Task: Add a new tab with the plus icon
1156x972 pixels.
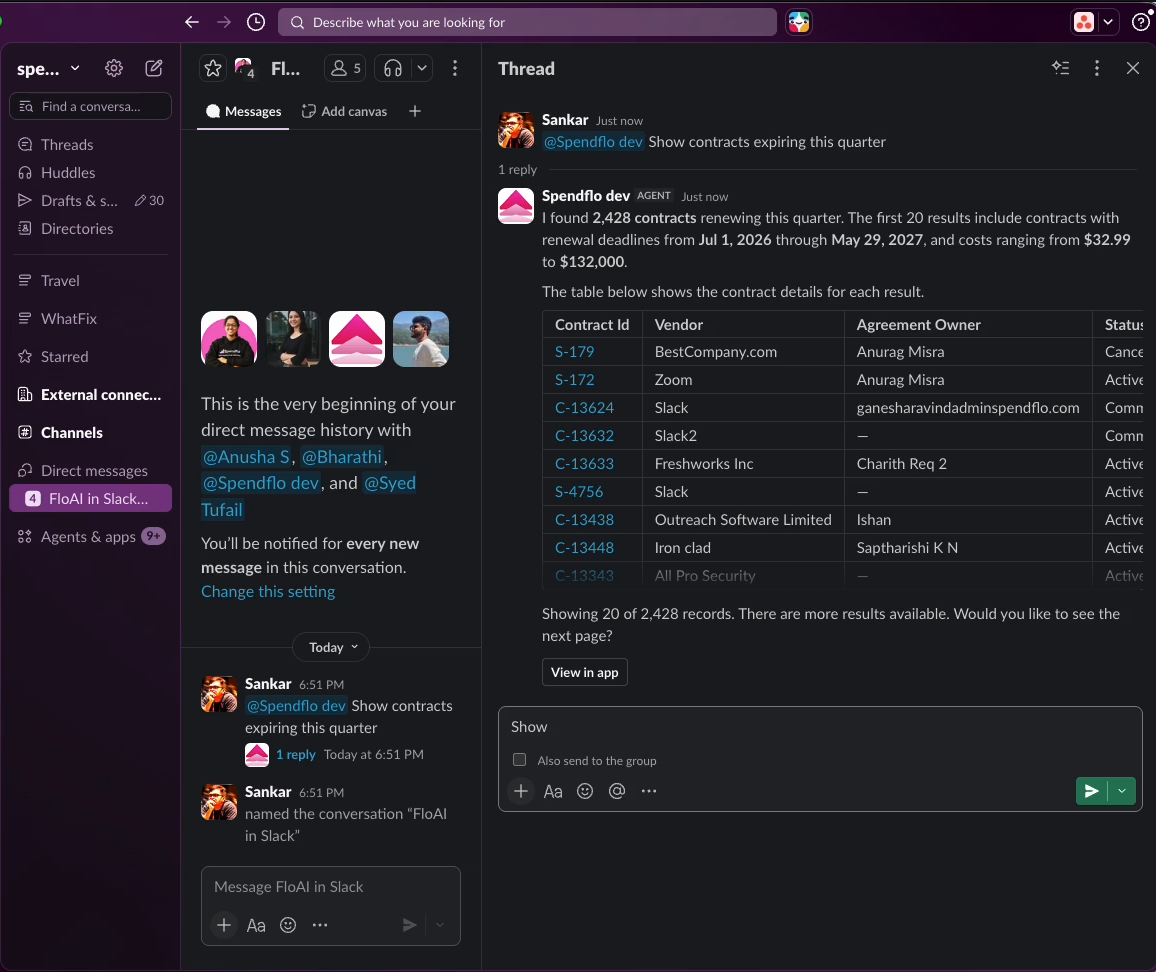Action: point(415,111)
